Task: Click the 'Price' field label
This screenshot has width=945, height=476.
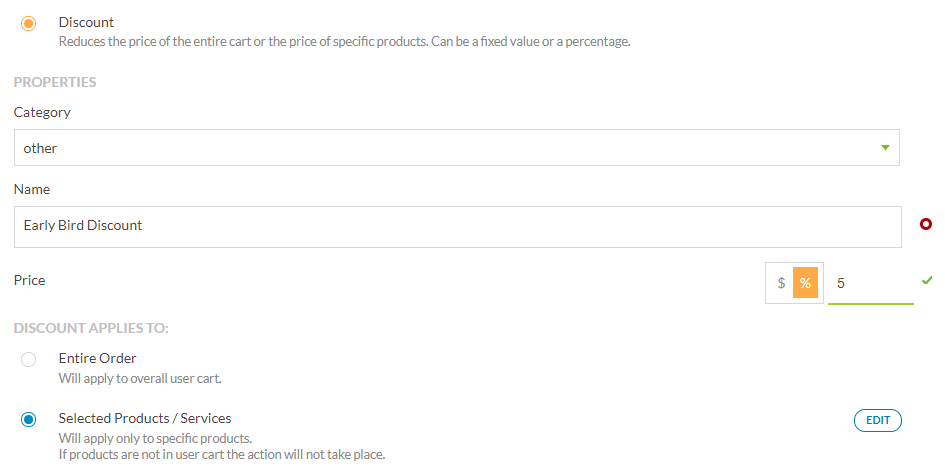Action: pyautogui.click(x=29, y=280)
